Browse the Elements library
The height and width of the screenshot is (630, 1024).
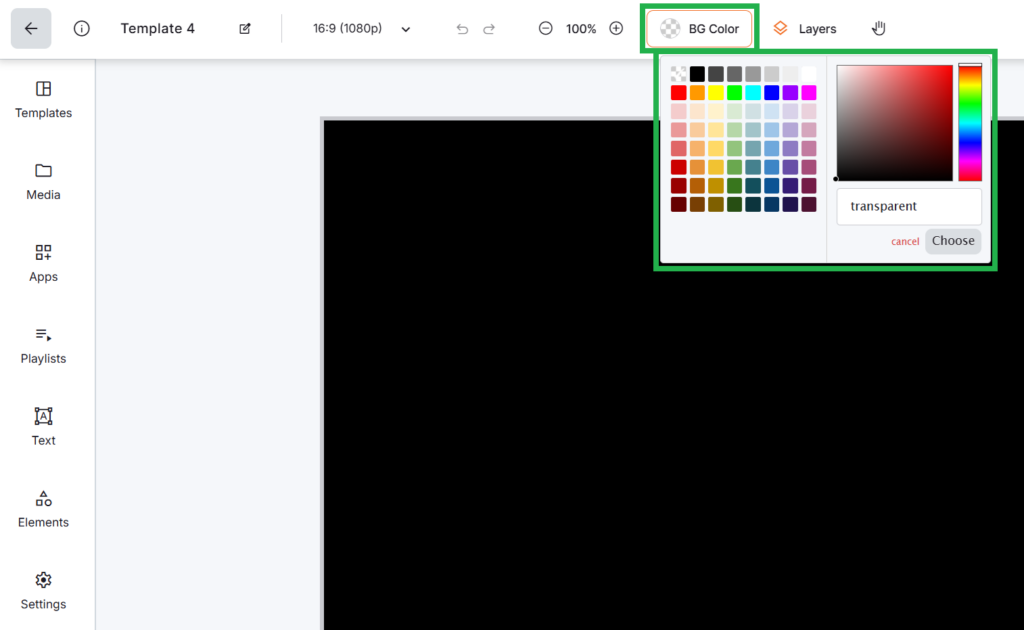point(43,508)
